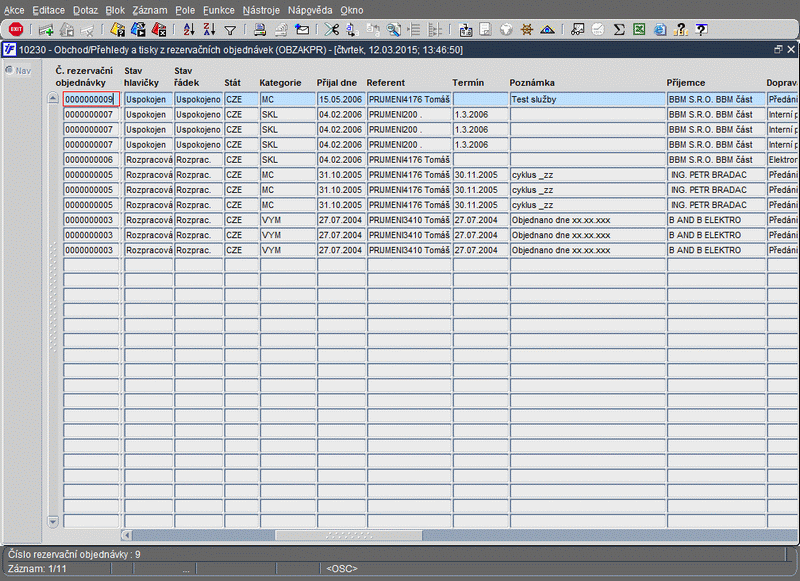Screen dimensions: 800x581
Task: Click the dotted vertical scrollbar thumb
Action: tap(53, 296)
